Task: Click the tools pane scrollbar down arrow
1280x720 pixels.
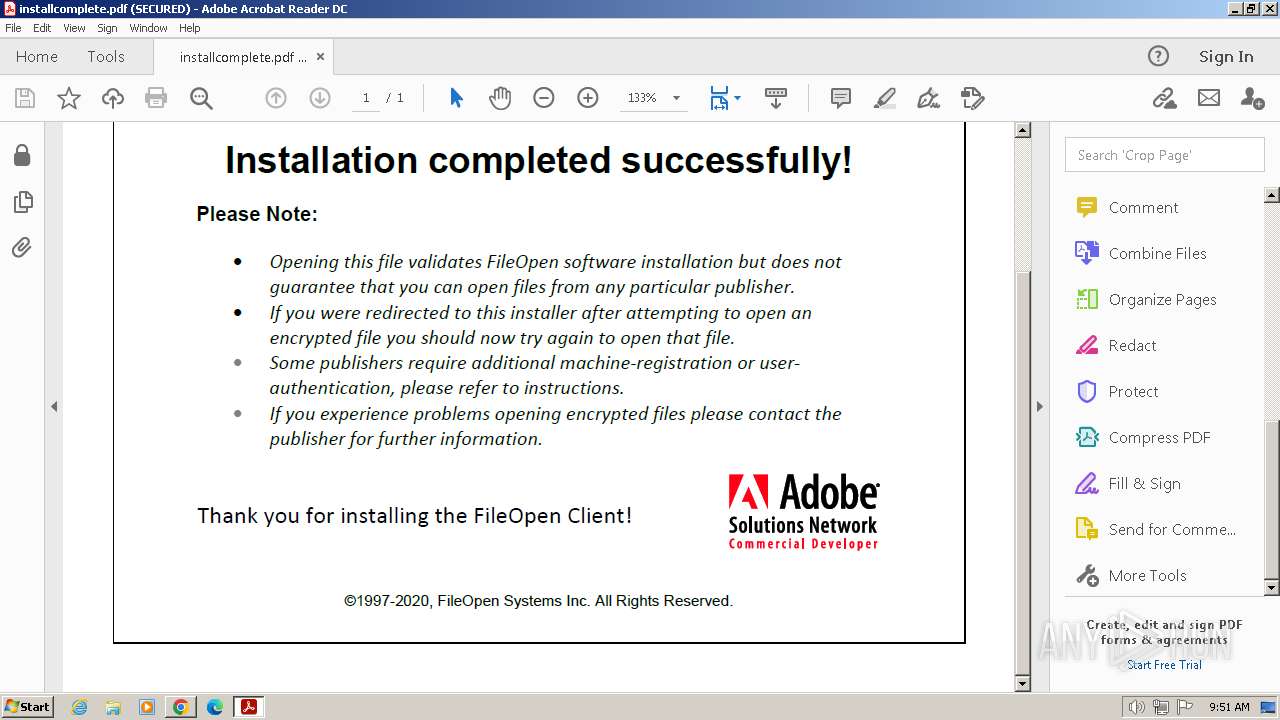Action: click(x=1272, y=588)
